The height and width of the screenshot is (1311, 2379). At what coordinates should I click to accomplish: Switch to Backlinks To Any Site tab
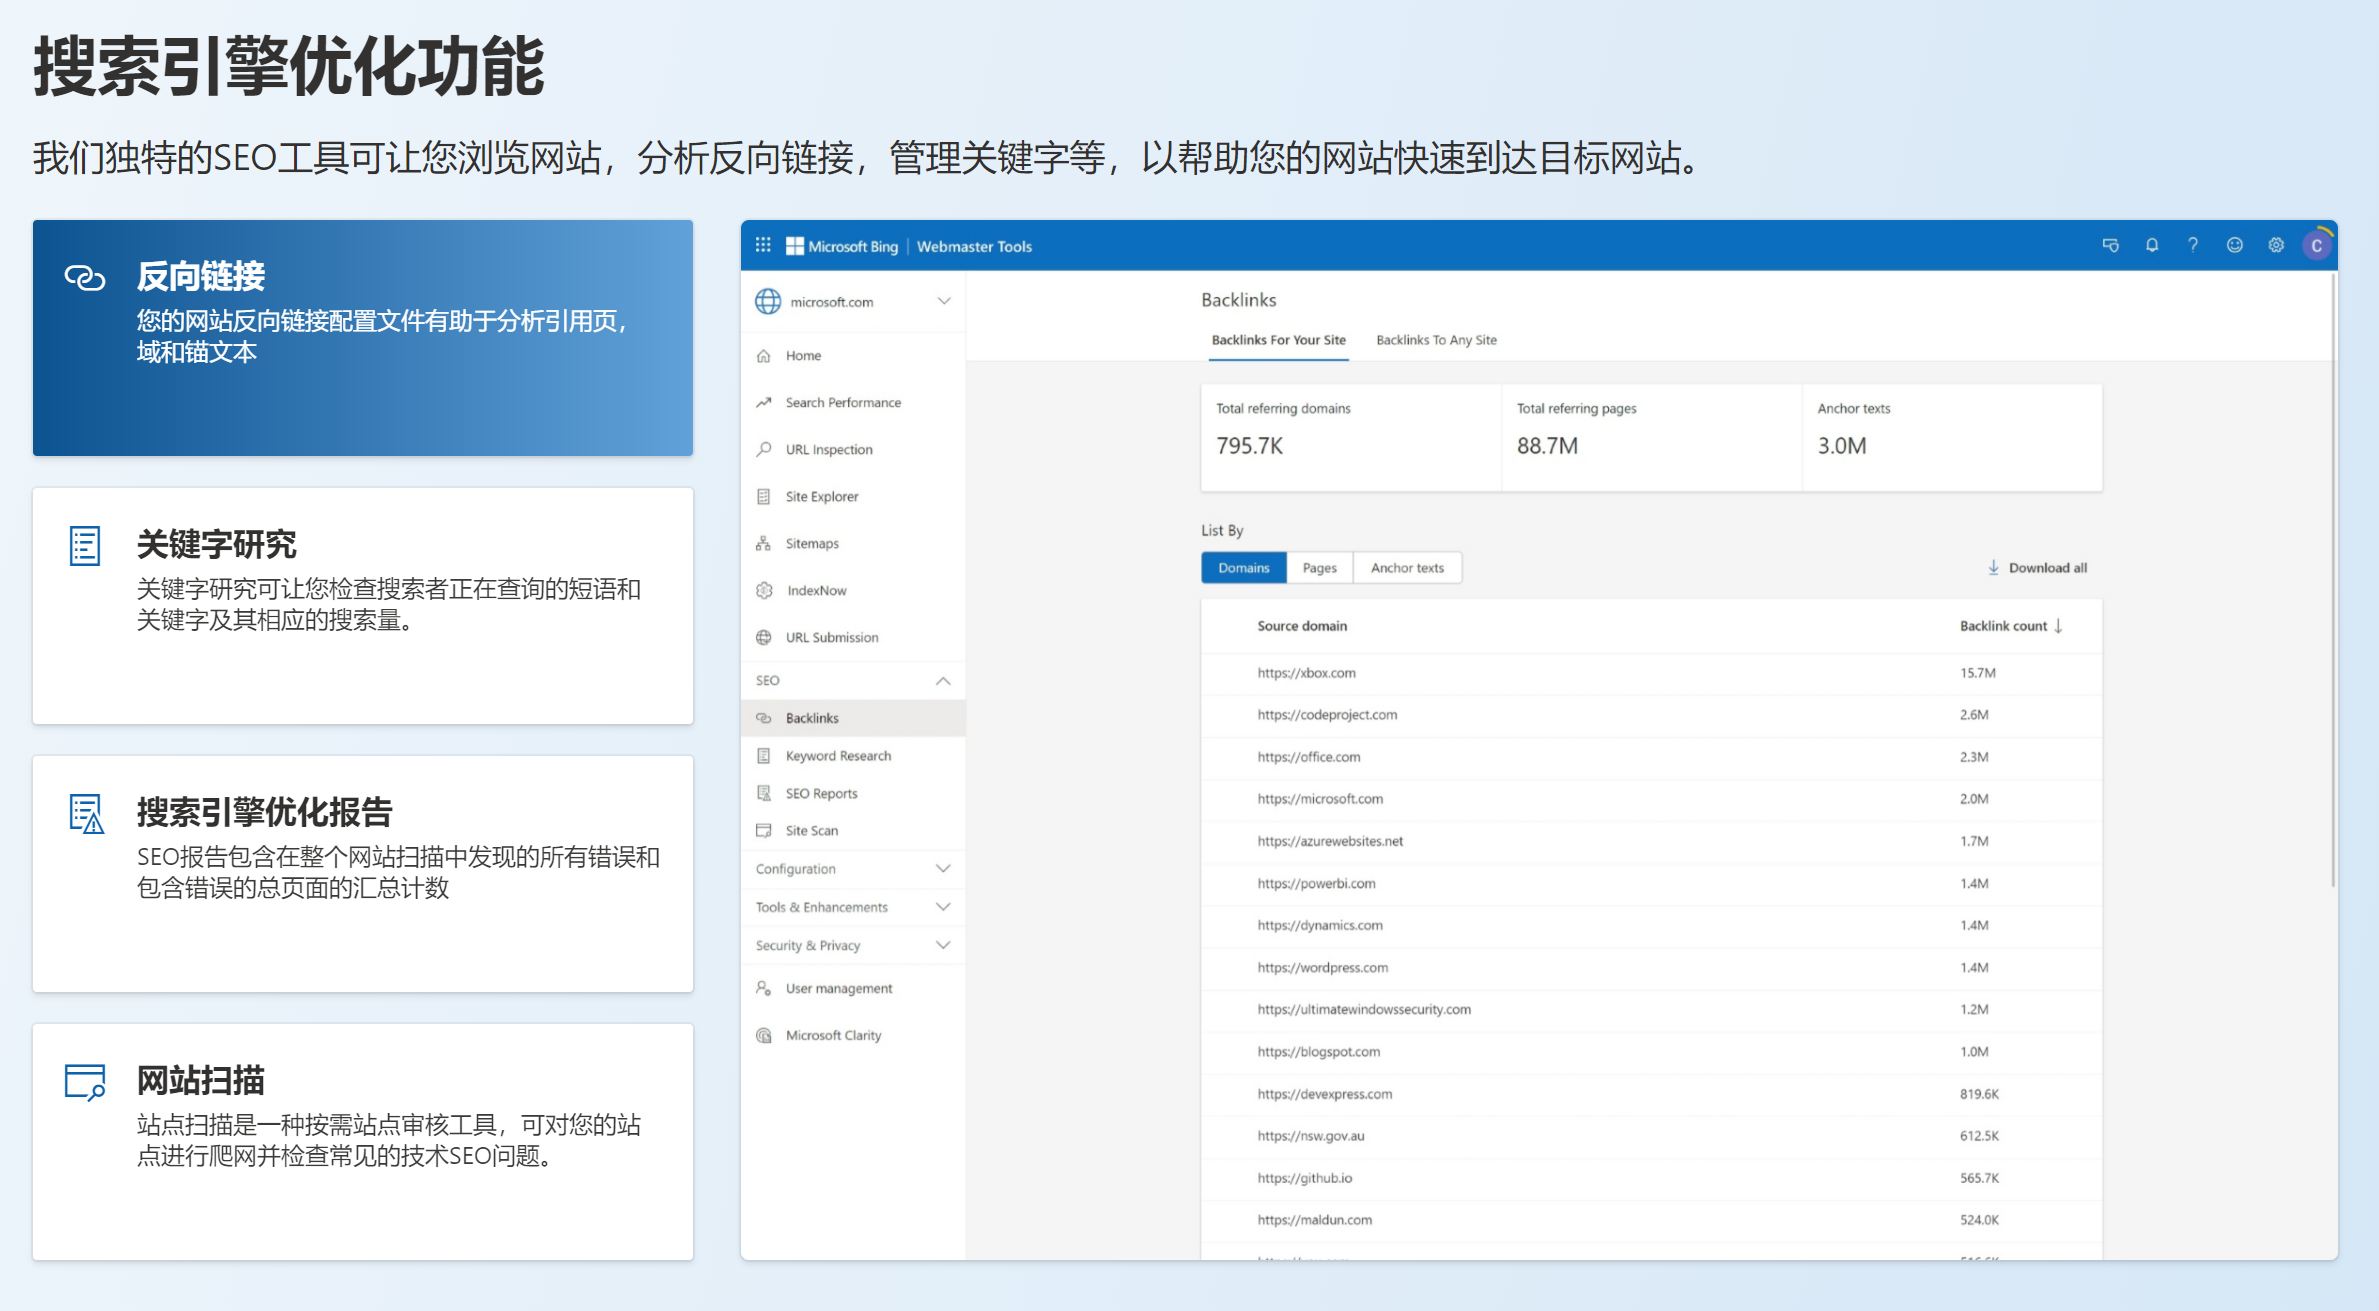pos(1436,340)
